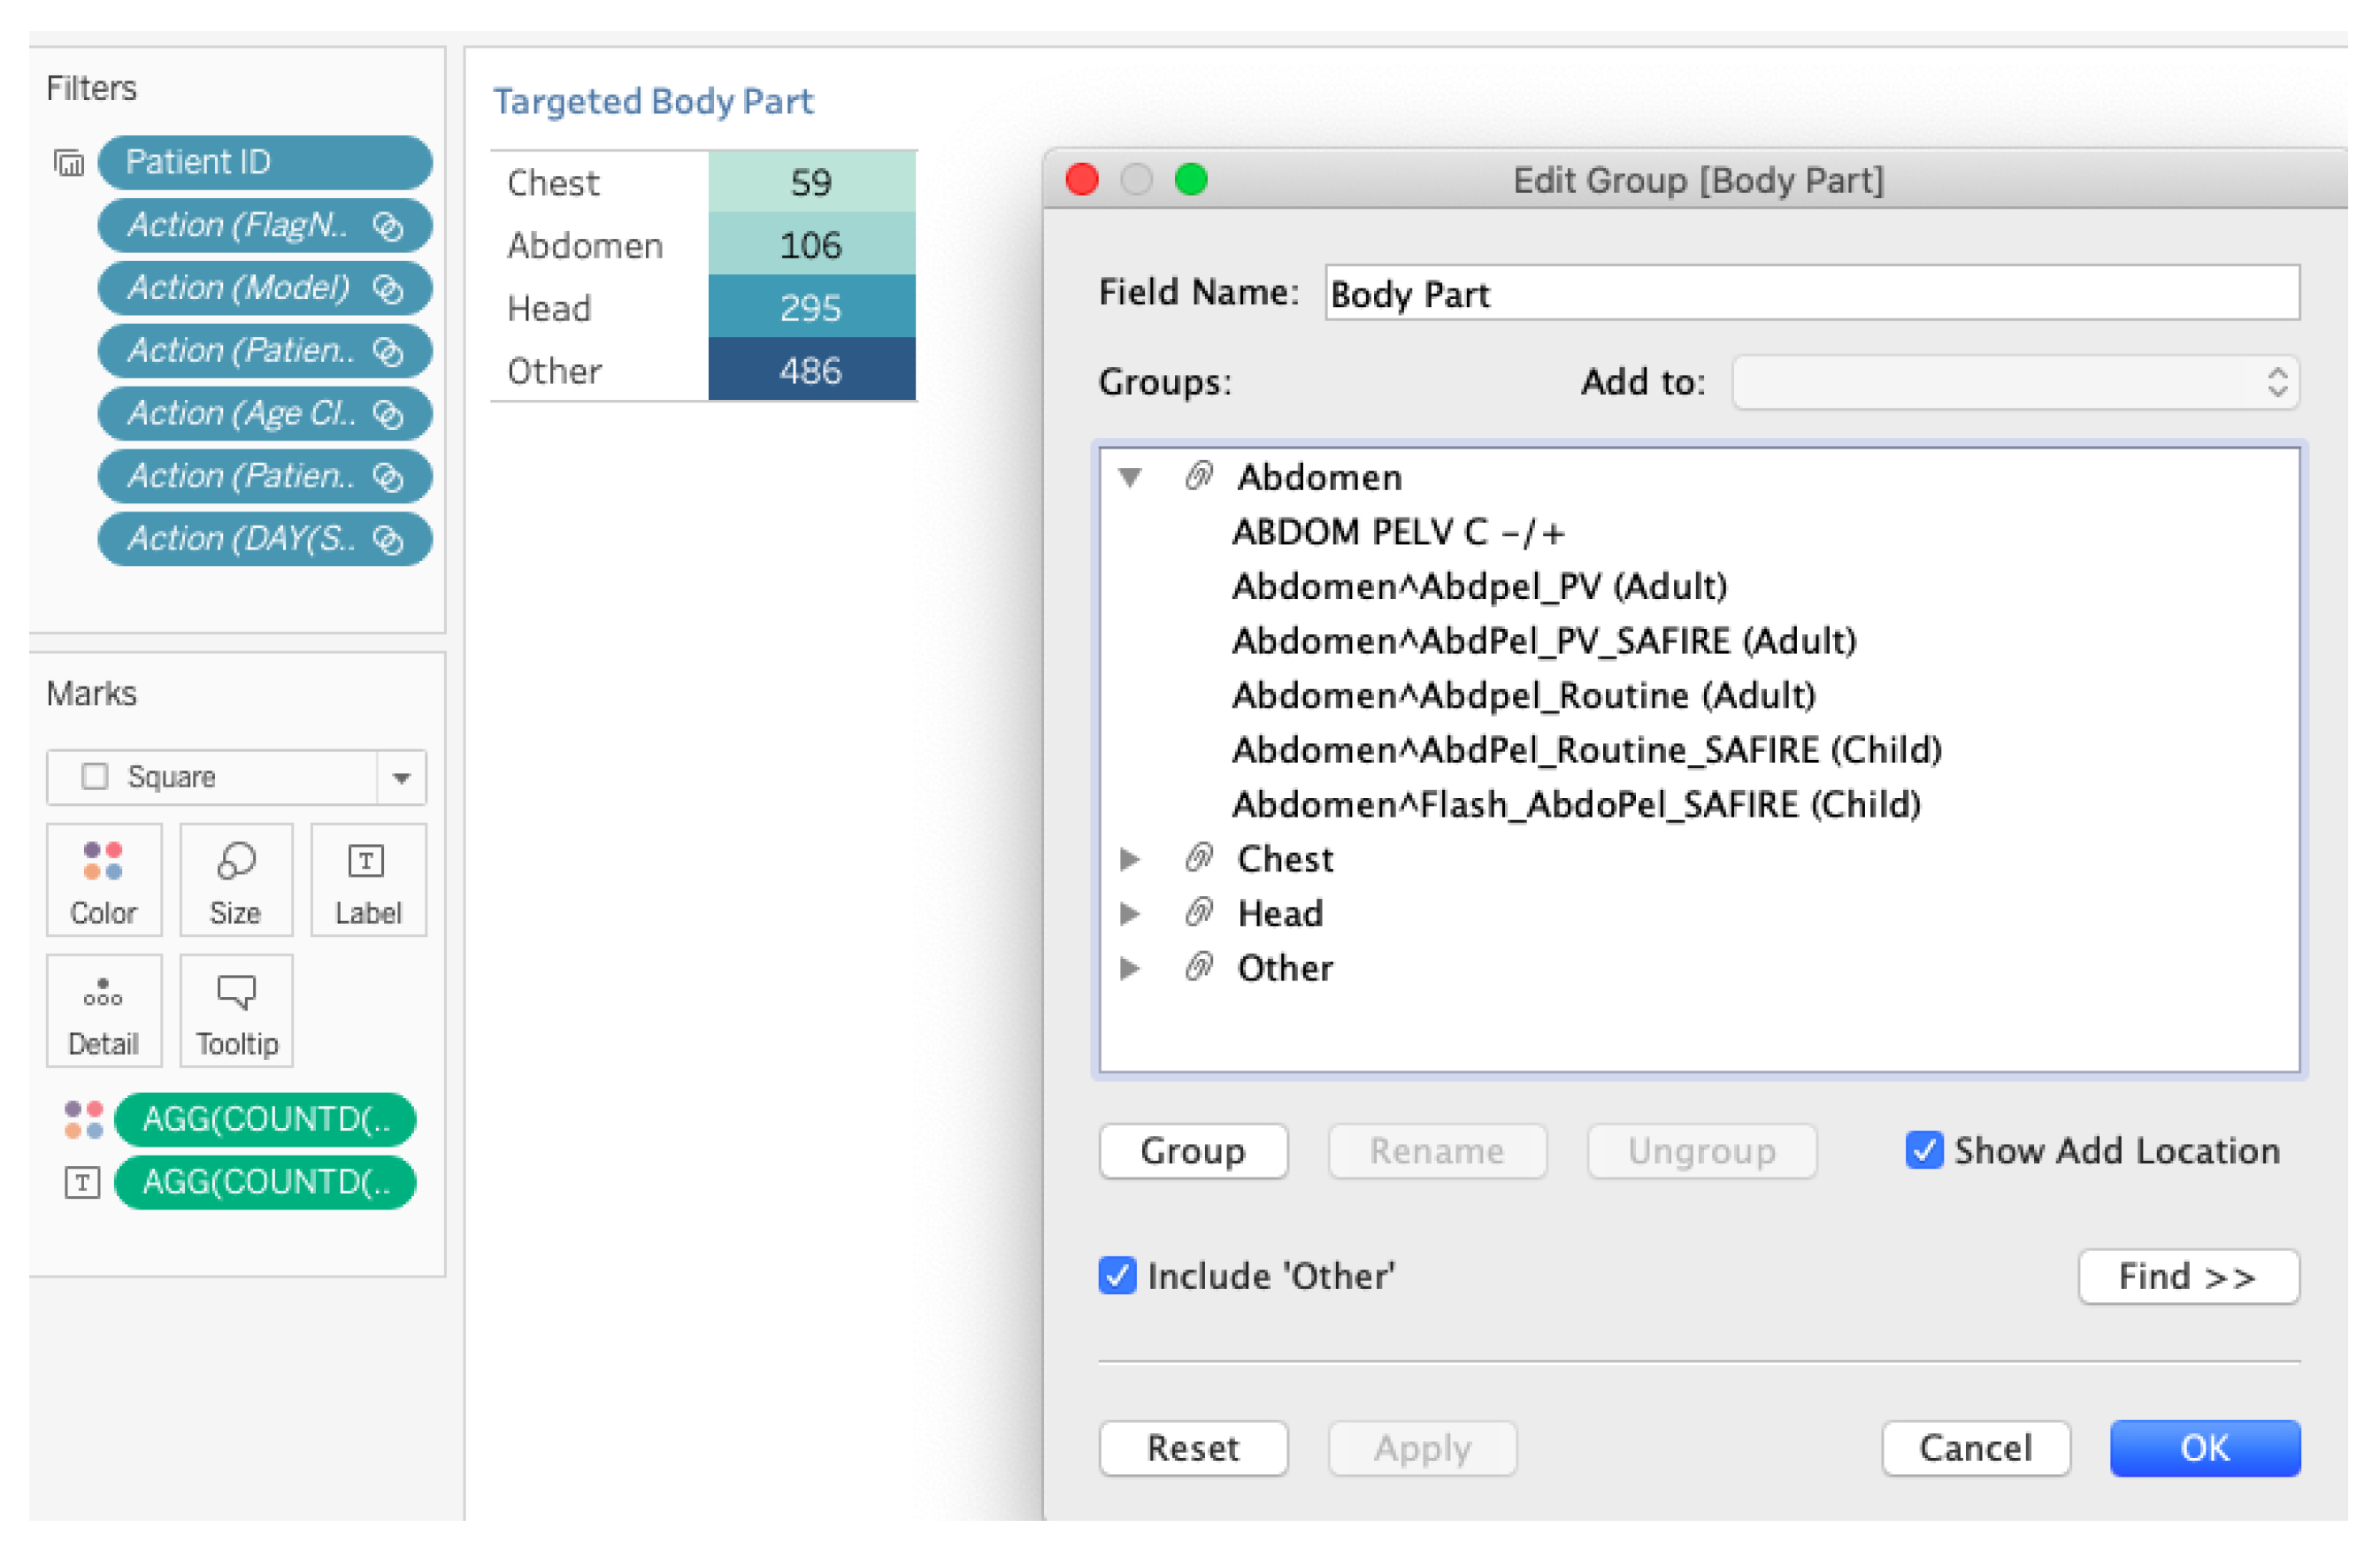Open the Color marks card

[x=103, y=881]
